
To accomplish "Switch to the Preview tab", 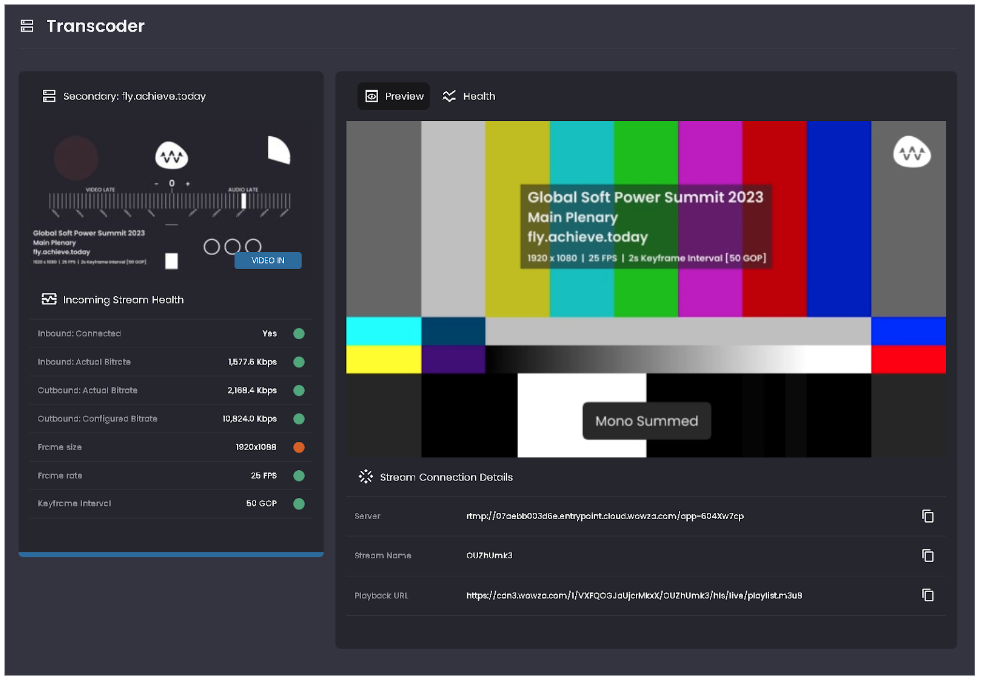I will click(394, 96).
